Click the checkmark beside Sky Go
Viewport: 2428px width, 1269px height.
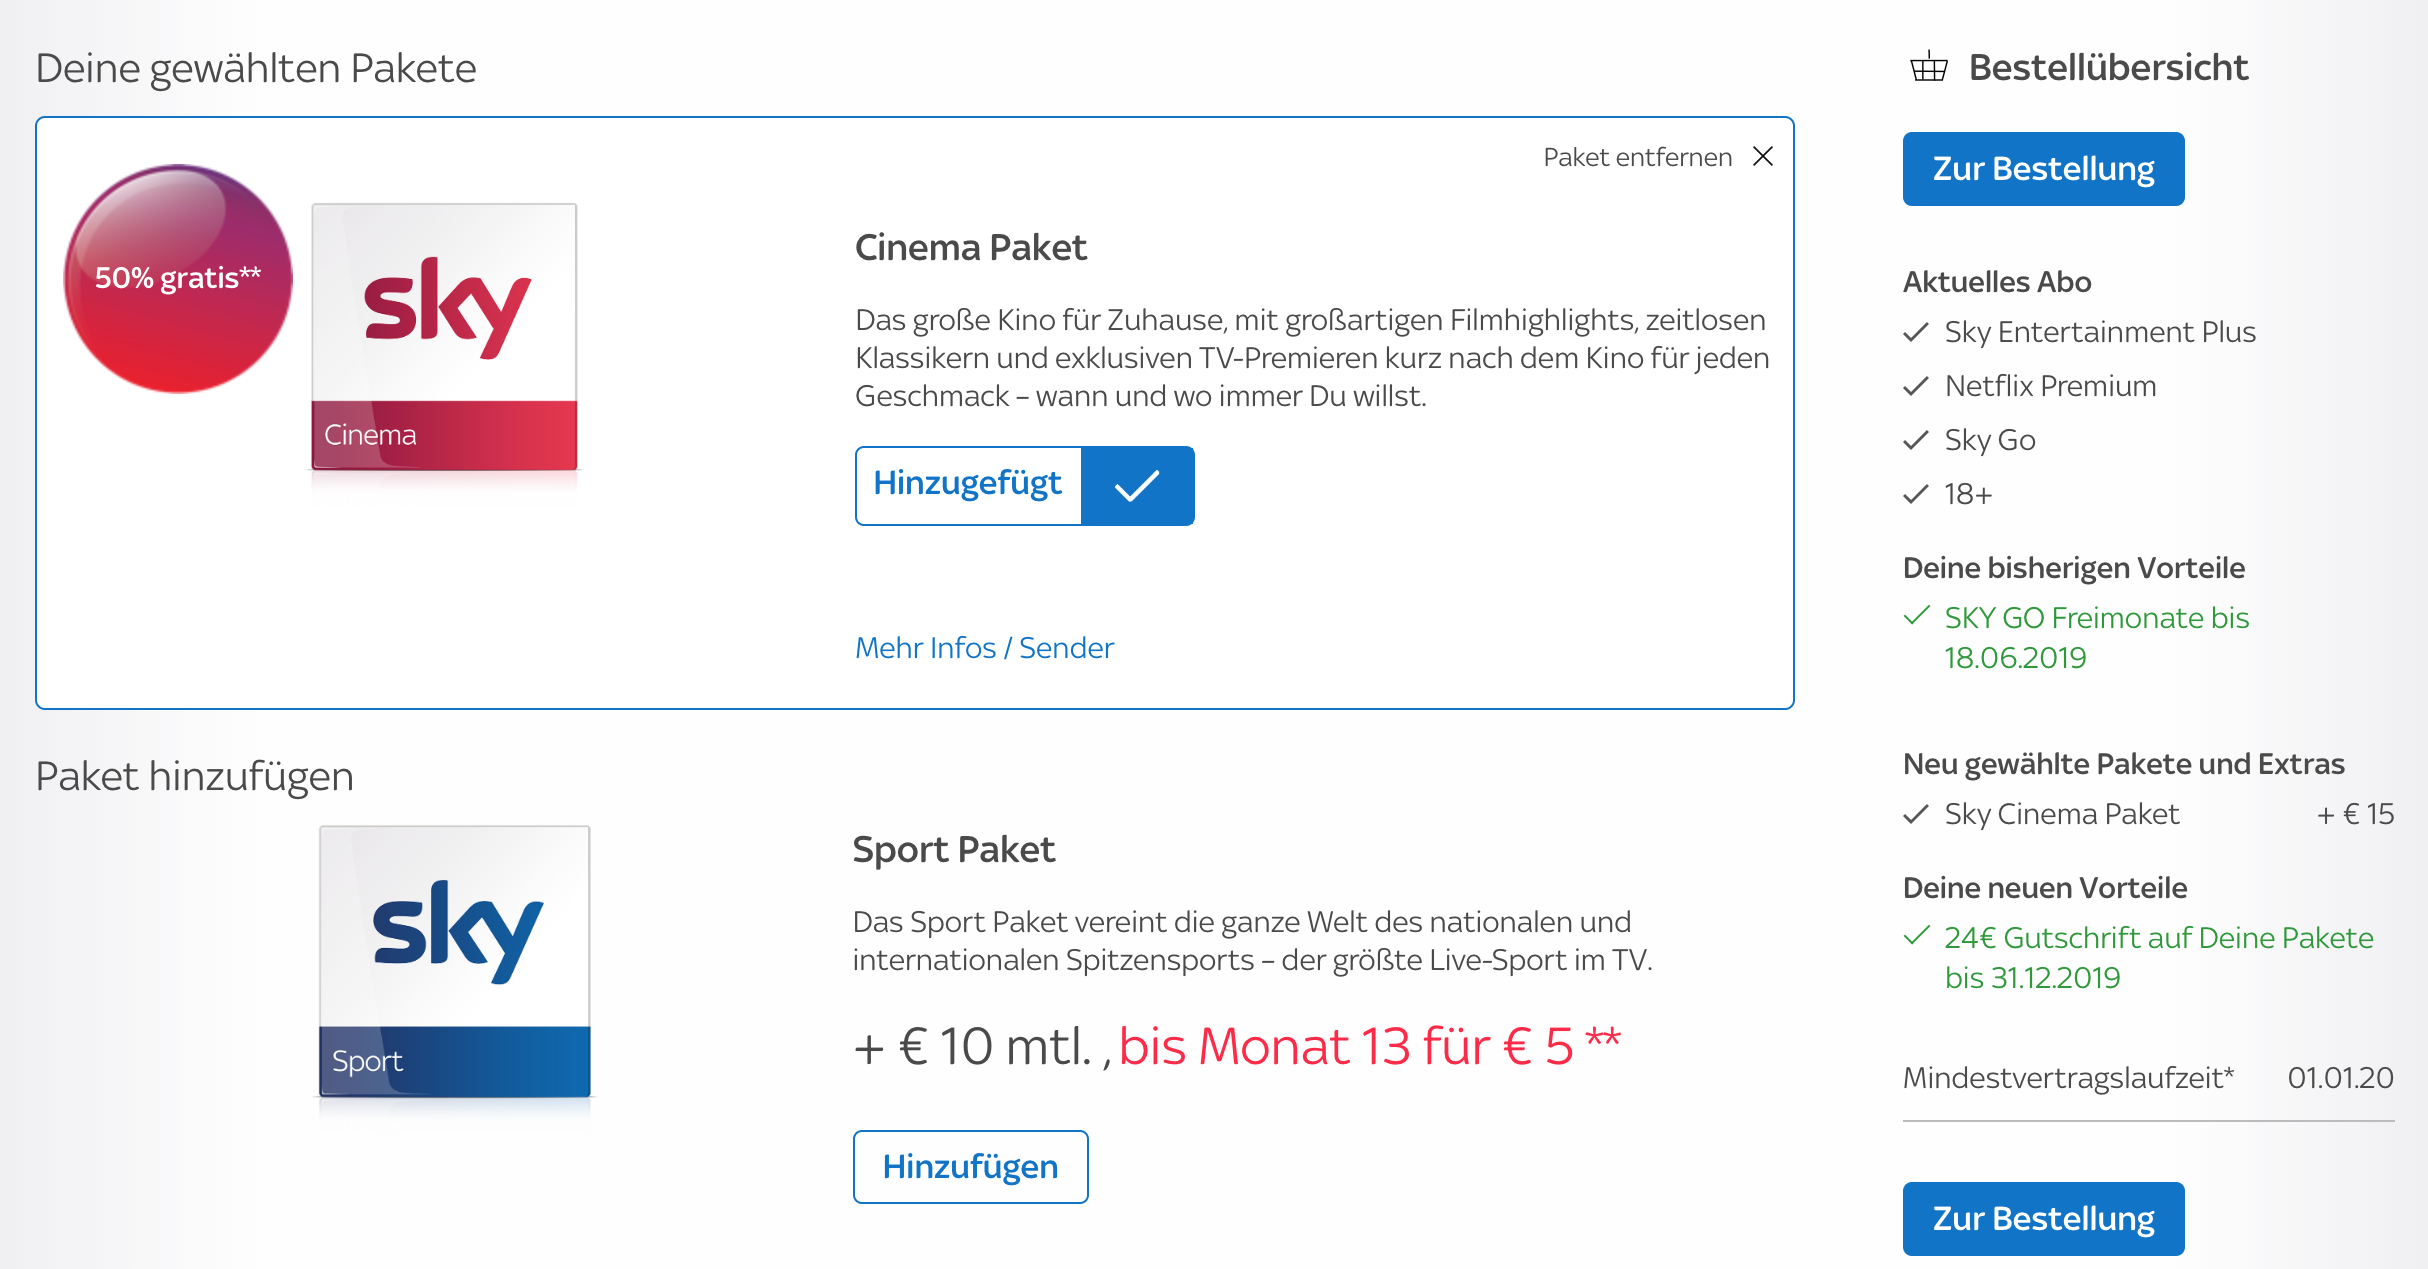coord(1915,440)
